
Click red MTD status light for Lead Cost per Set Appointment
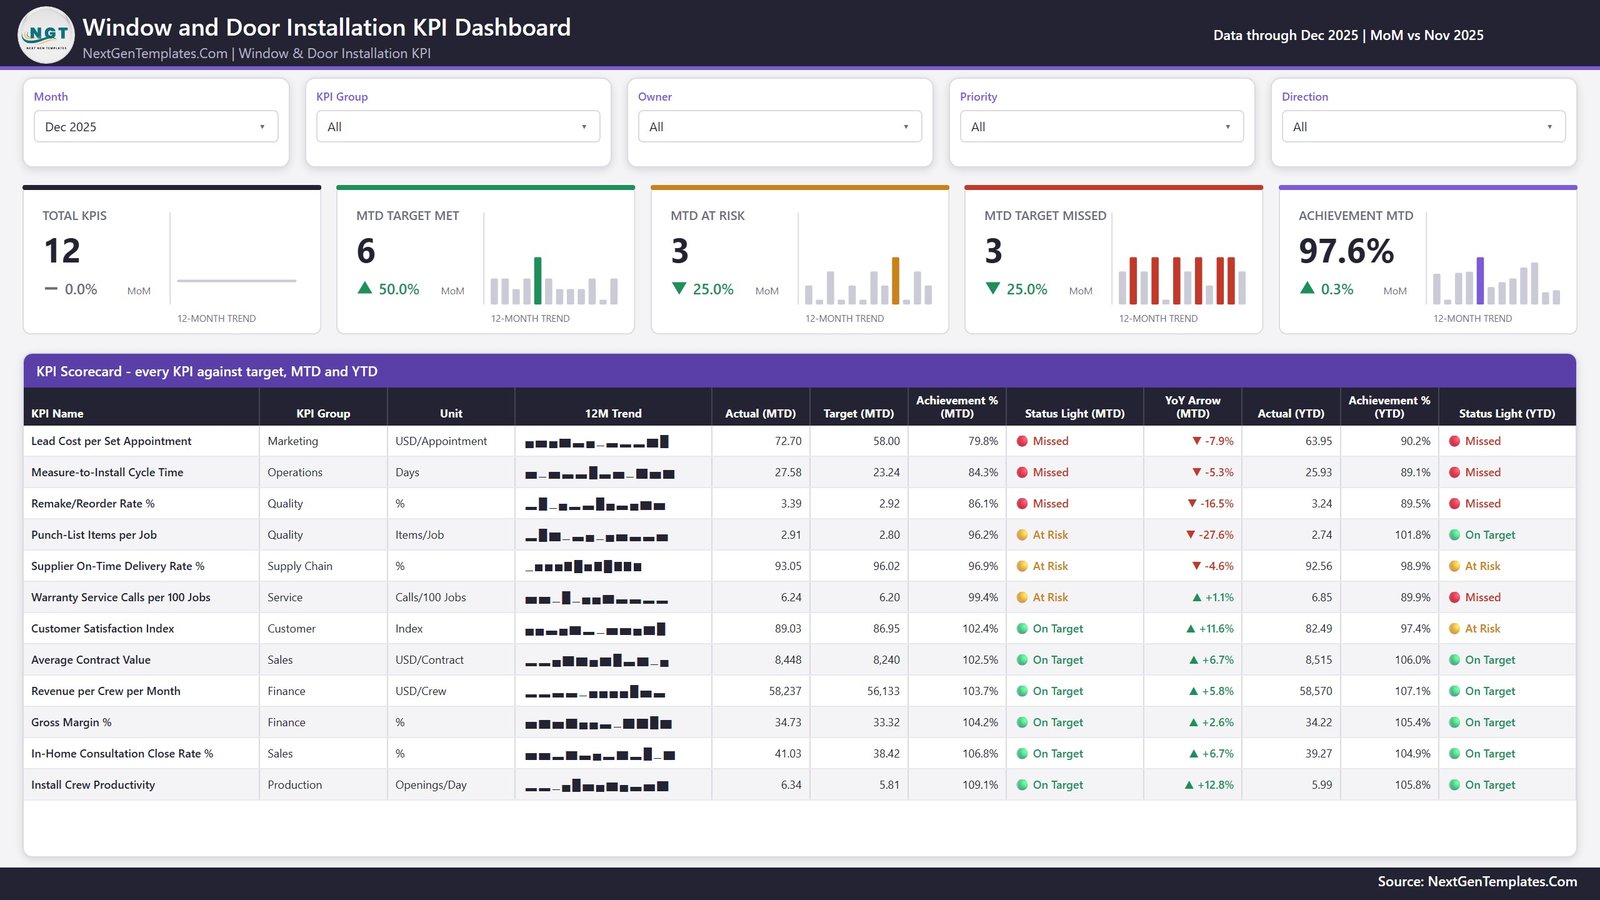pyautogui.click(x=1023, y=441)
